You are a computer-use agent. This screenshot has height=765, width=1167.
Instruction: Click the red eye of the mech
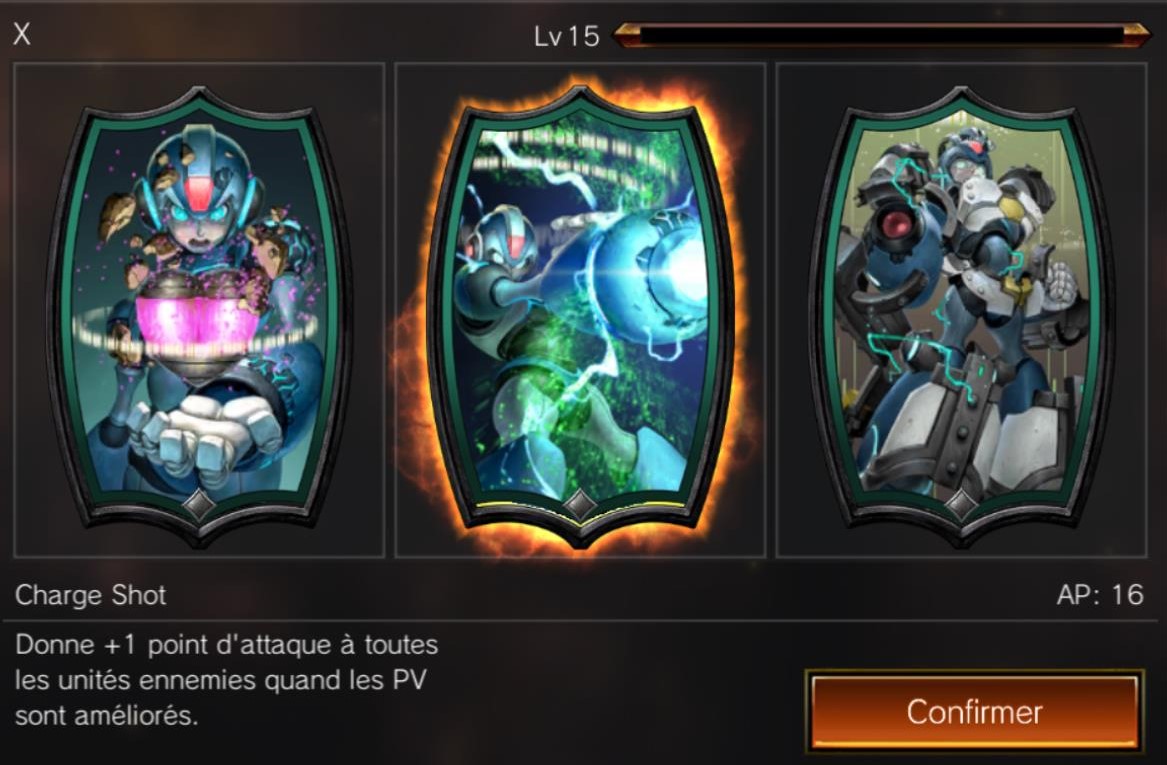click(x=898, y=222)
